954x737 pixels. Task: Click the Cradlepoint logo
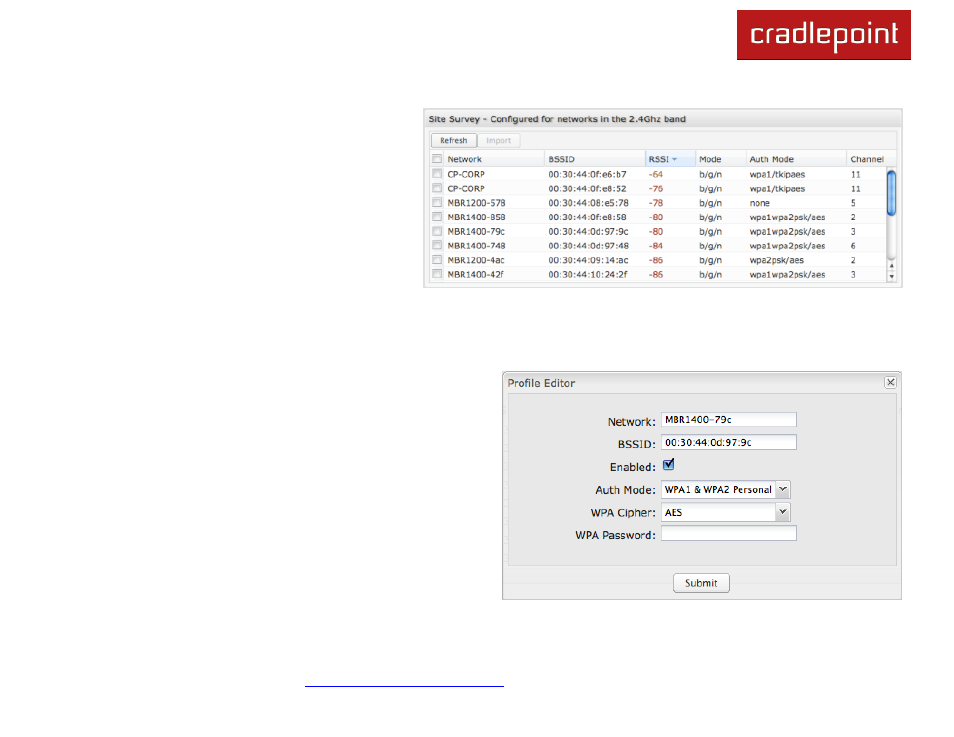824,35
